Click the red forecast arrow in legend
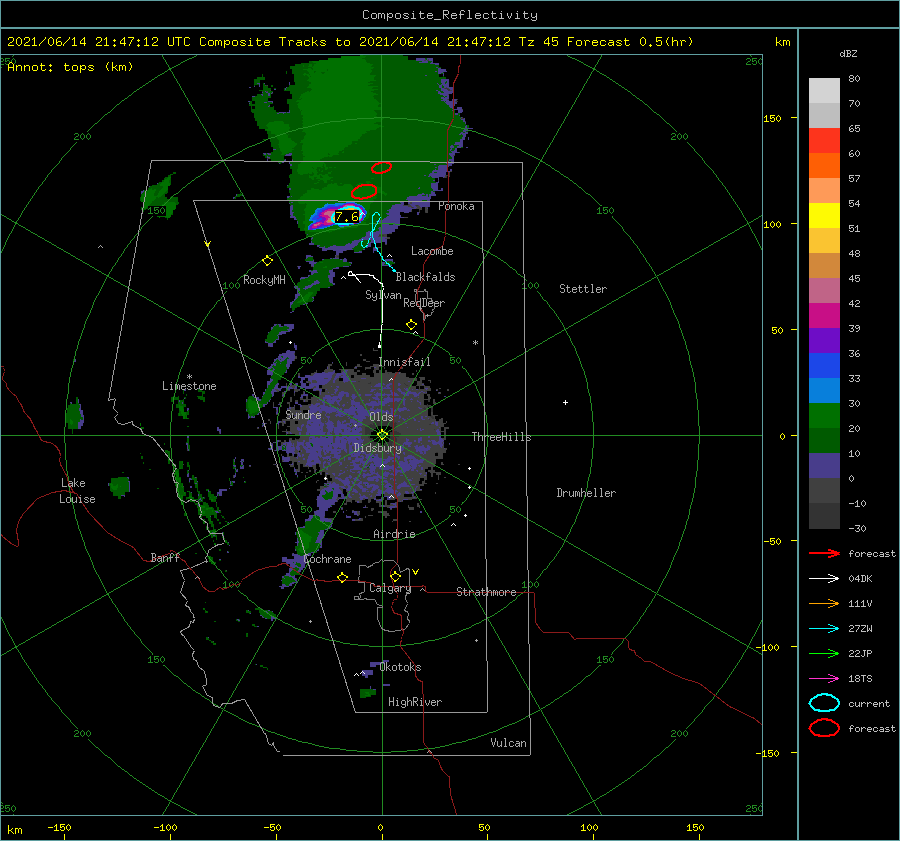This screenshot has height=841, width=900. (824, 553)
